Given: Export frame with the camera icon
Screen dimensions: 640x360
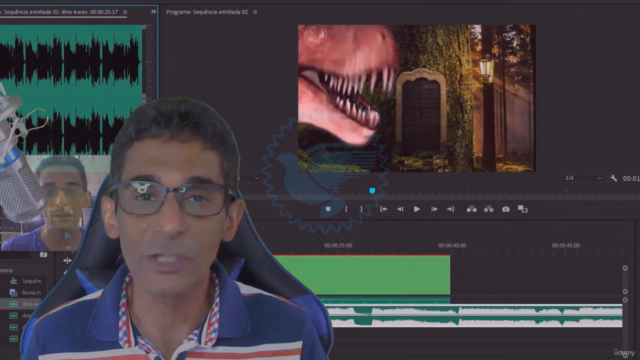Looking at the screenshot, I should (x=506, y=209).
